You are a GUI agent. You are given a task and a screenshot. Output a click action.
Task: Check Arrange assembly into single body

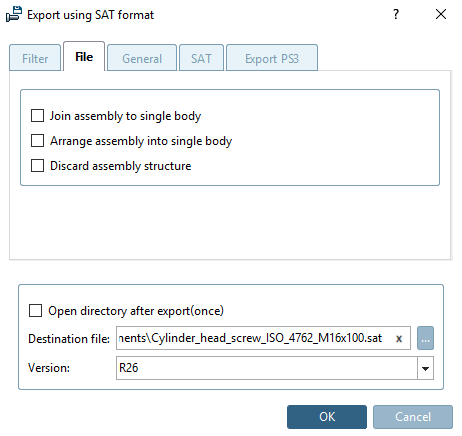pyautogui.click(x=37, y=141)
